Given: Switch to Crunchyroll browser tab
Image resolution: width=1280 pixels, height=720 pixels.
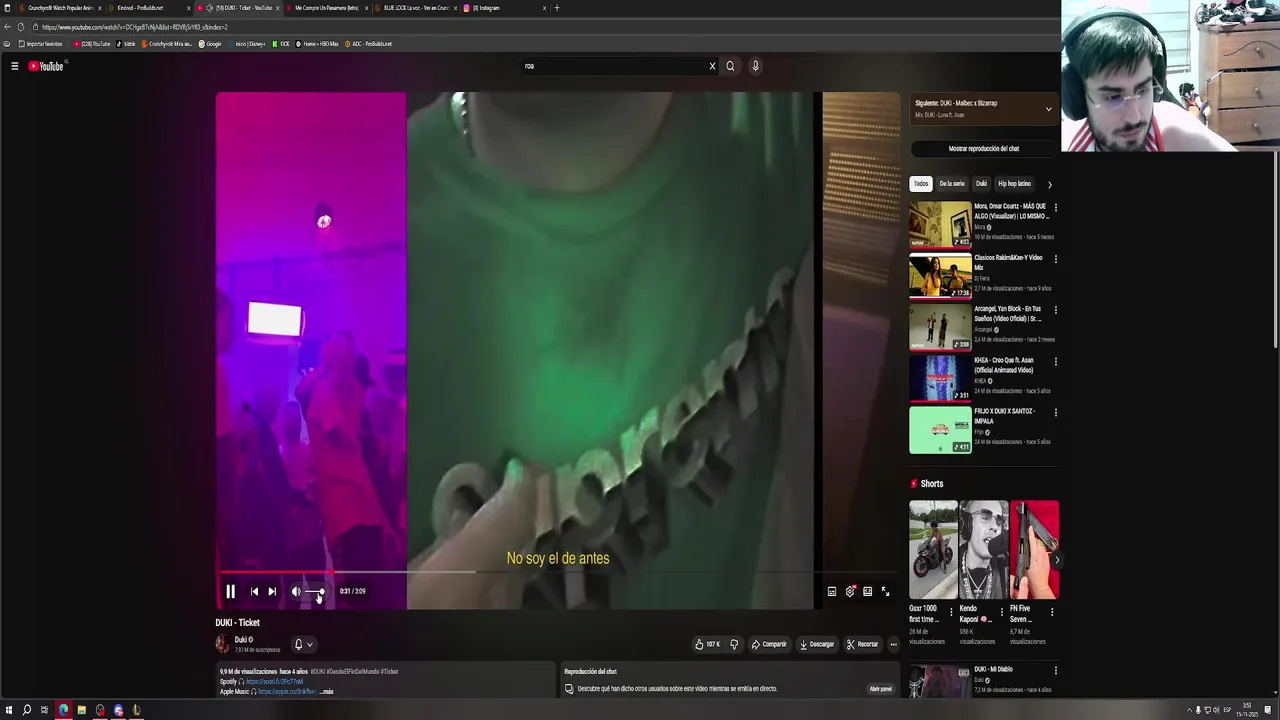Looking at the screenshot, I should click(60, 8).
